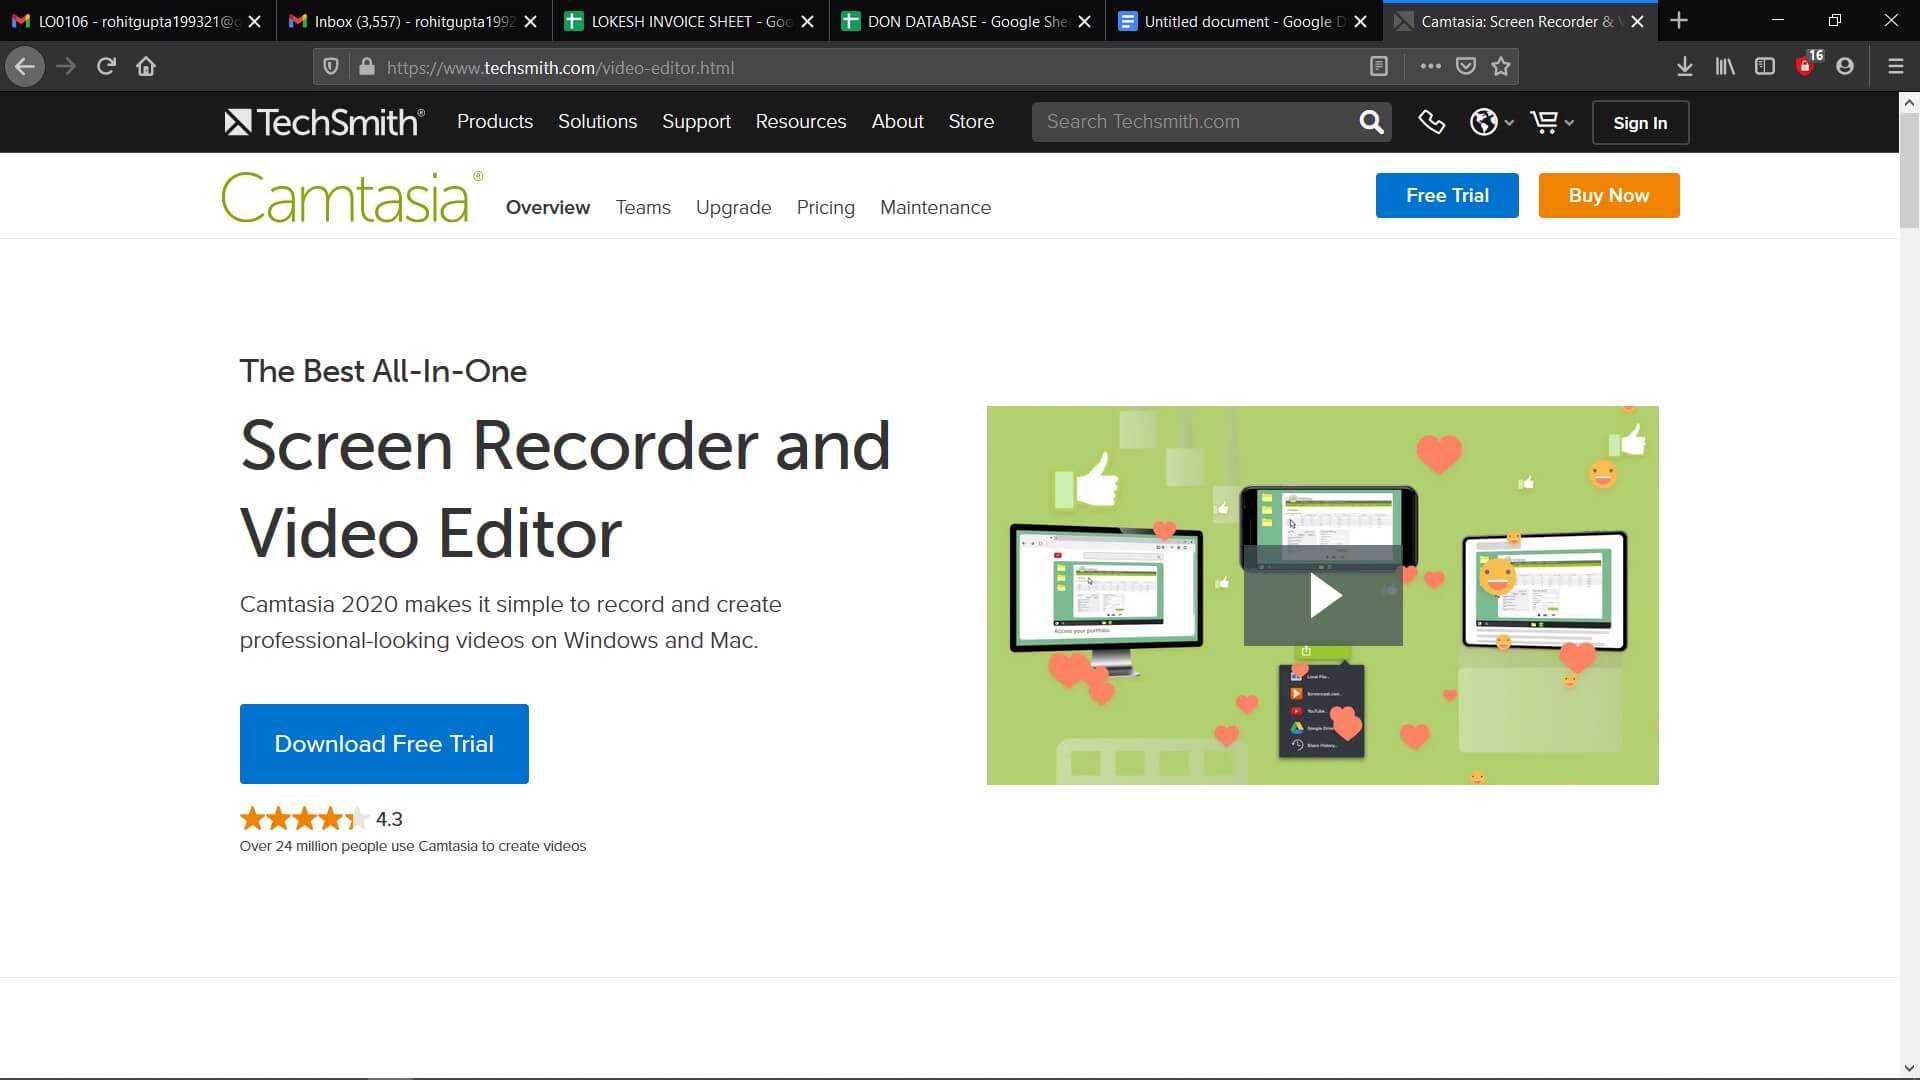
Task: Click the Save to Pocket icon
Action: pos(1466,67)
